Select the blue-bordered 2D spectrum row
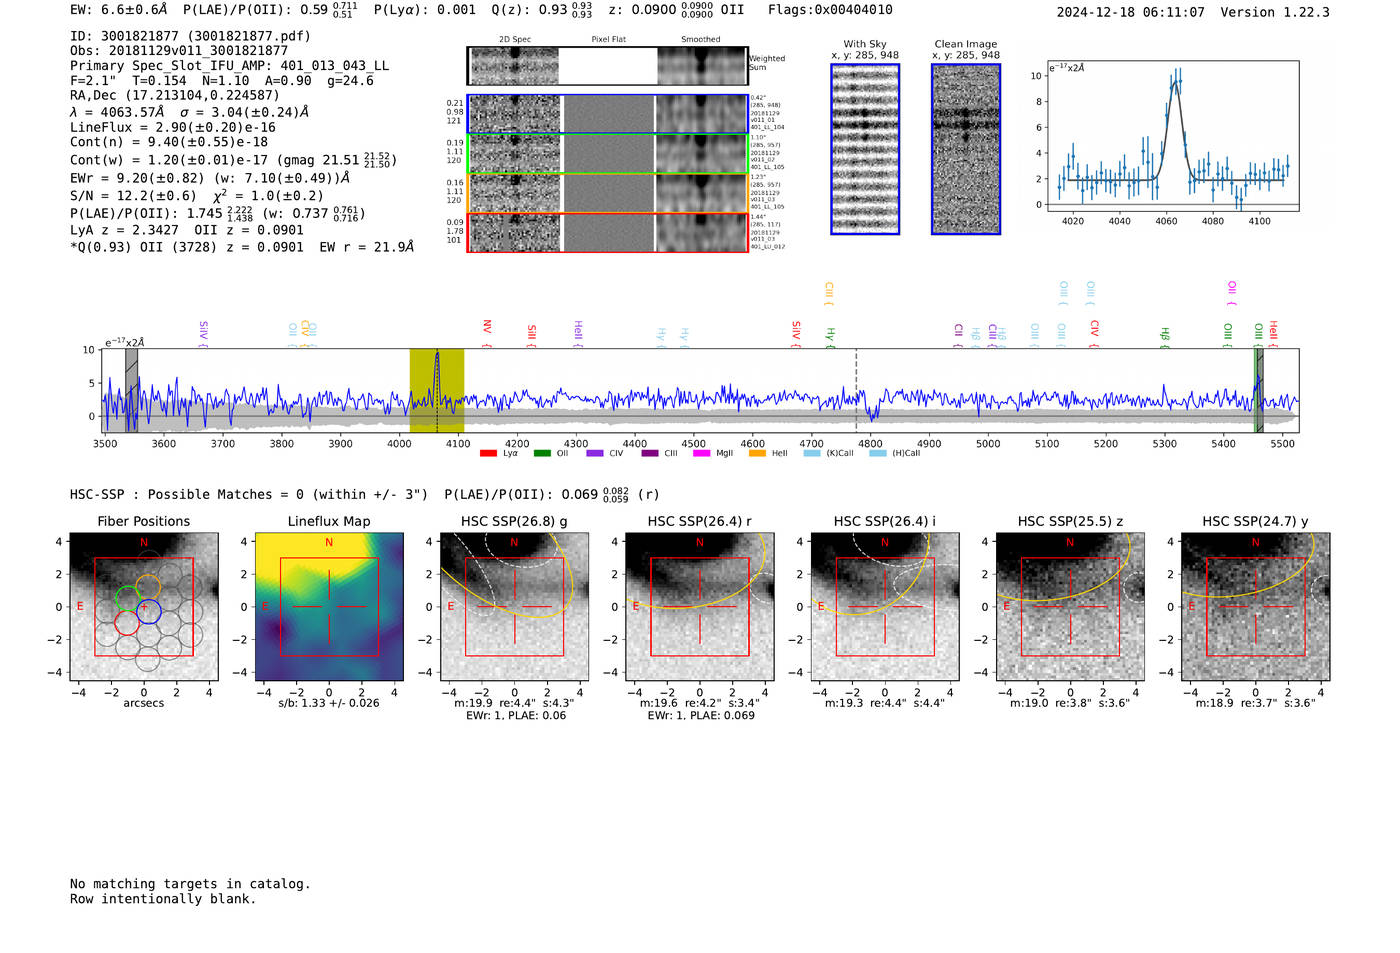Image resolution: width=1400 pixels, height=953 pixels. (x=608, y=114)
